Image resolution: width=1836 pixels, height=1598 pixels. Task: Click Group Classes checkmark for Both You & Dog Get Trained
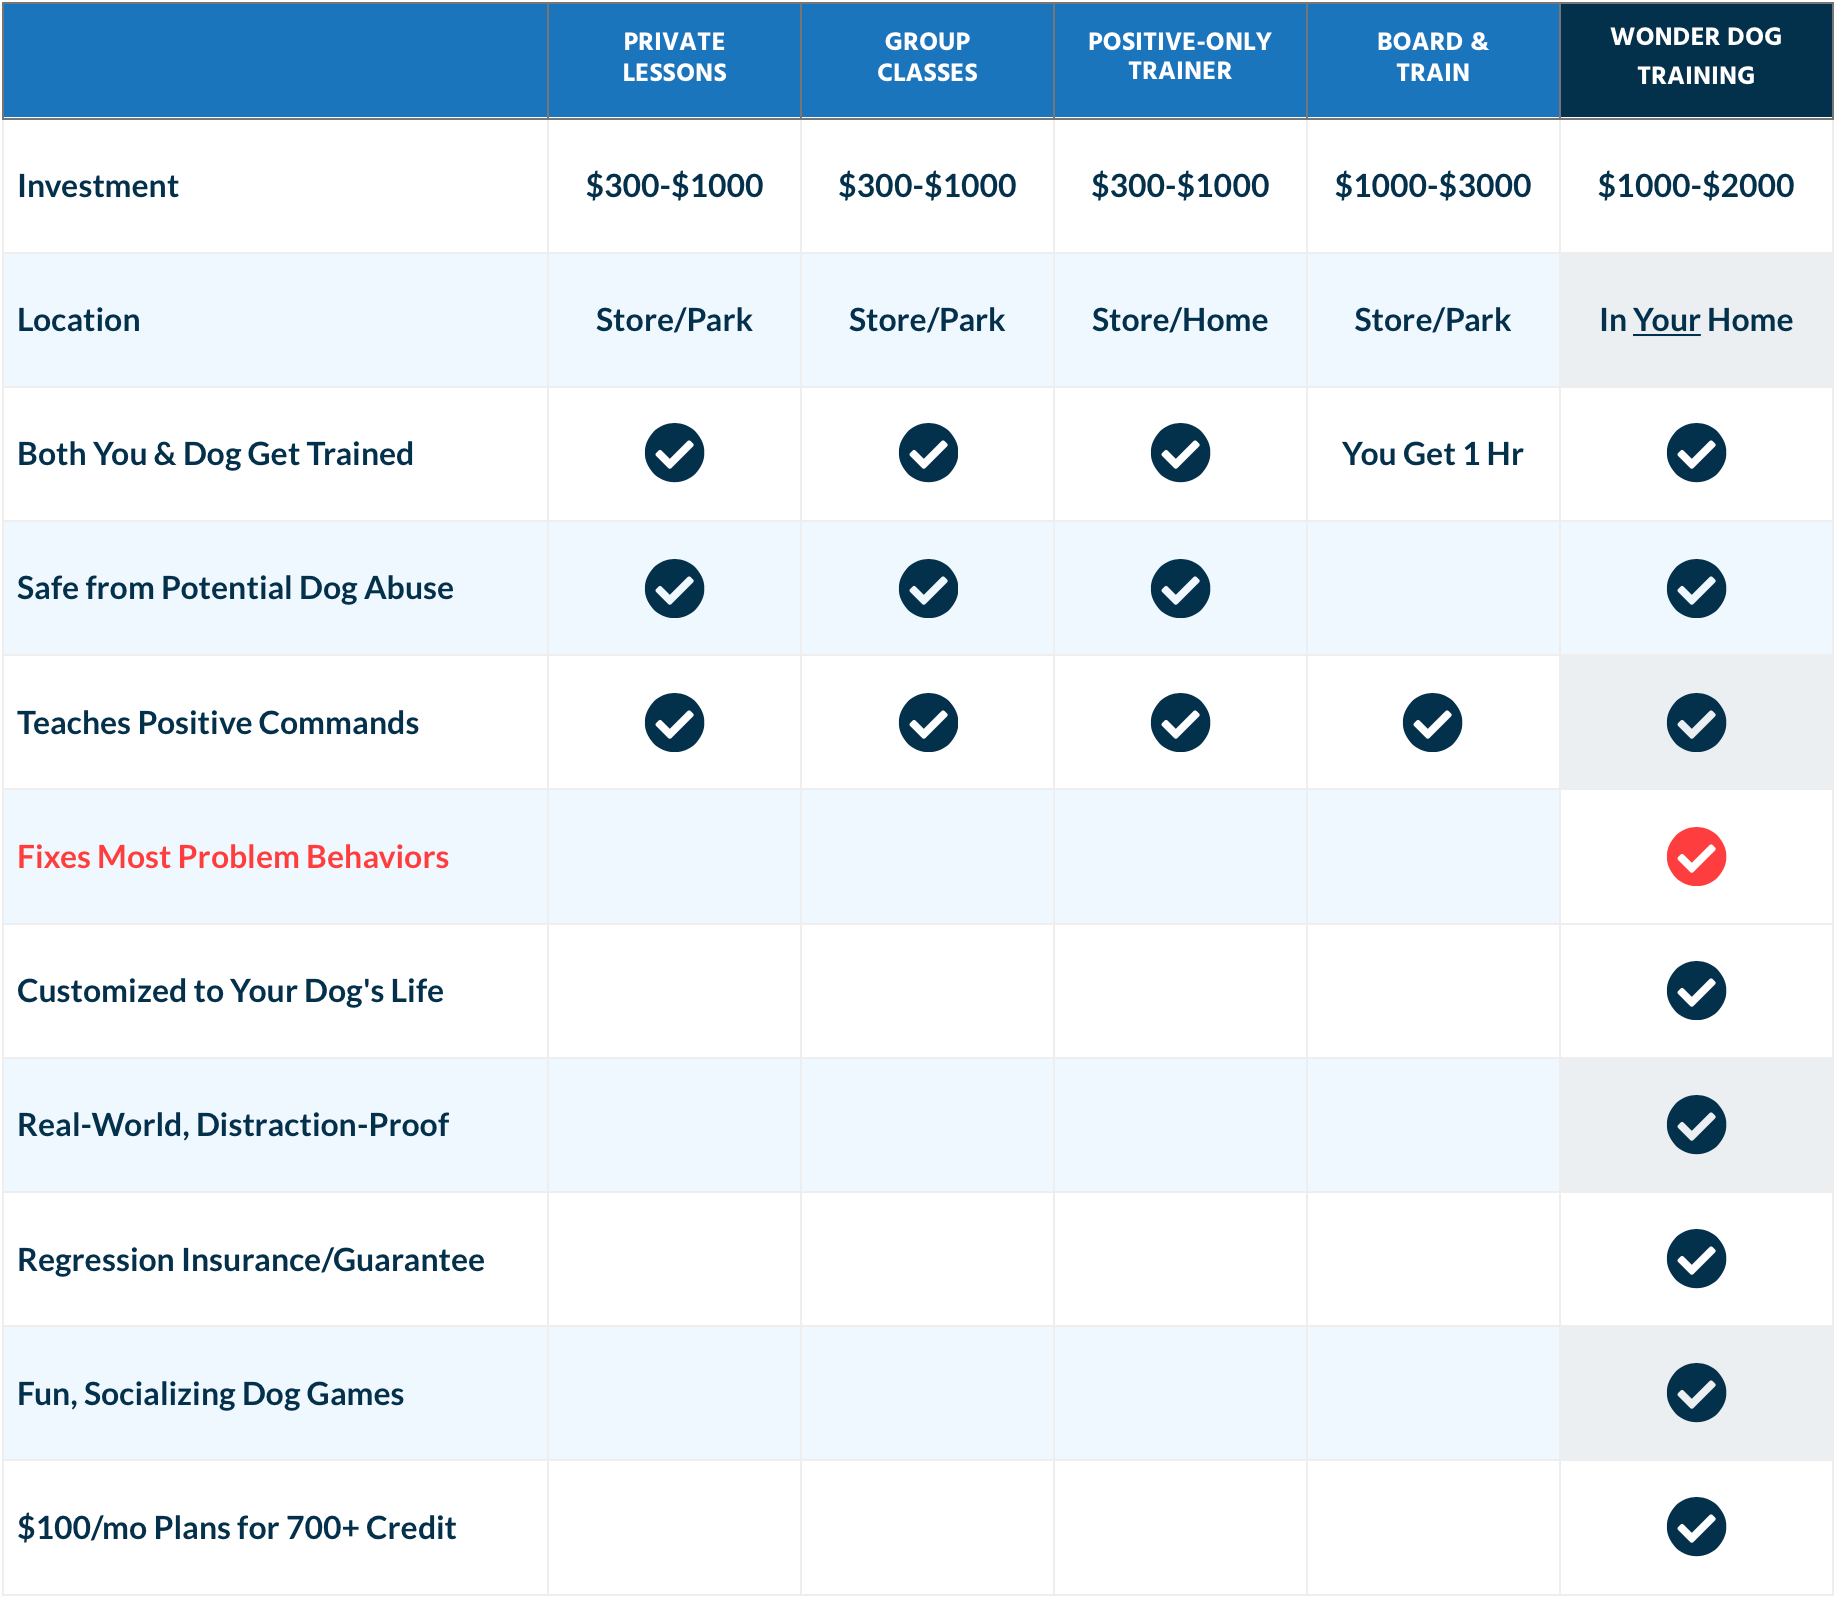coord(928,453)
